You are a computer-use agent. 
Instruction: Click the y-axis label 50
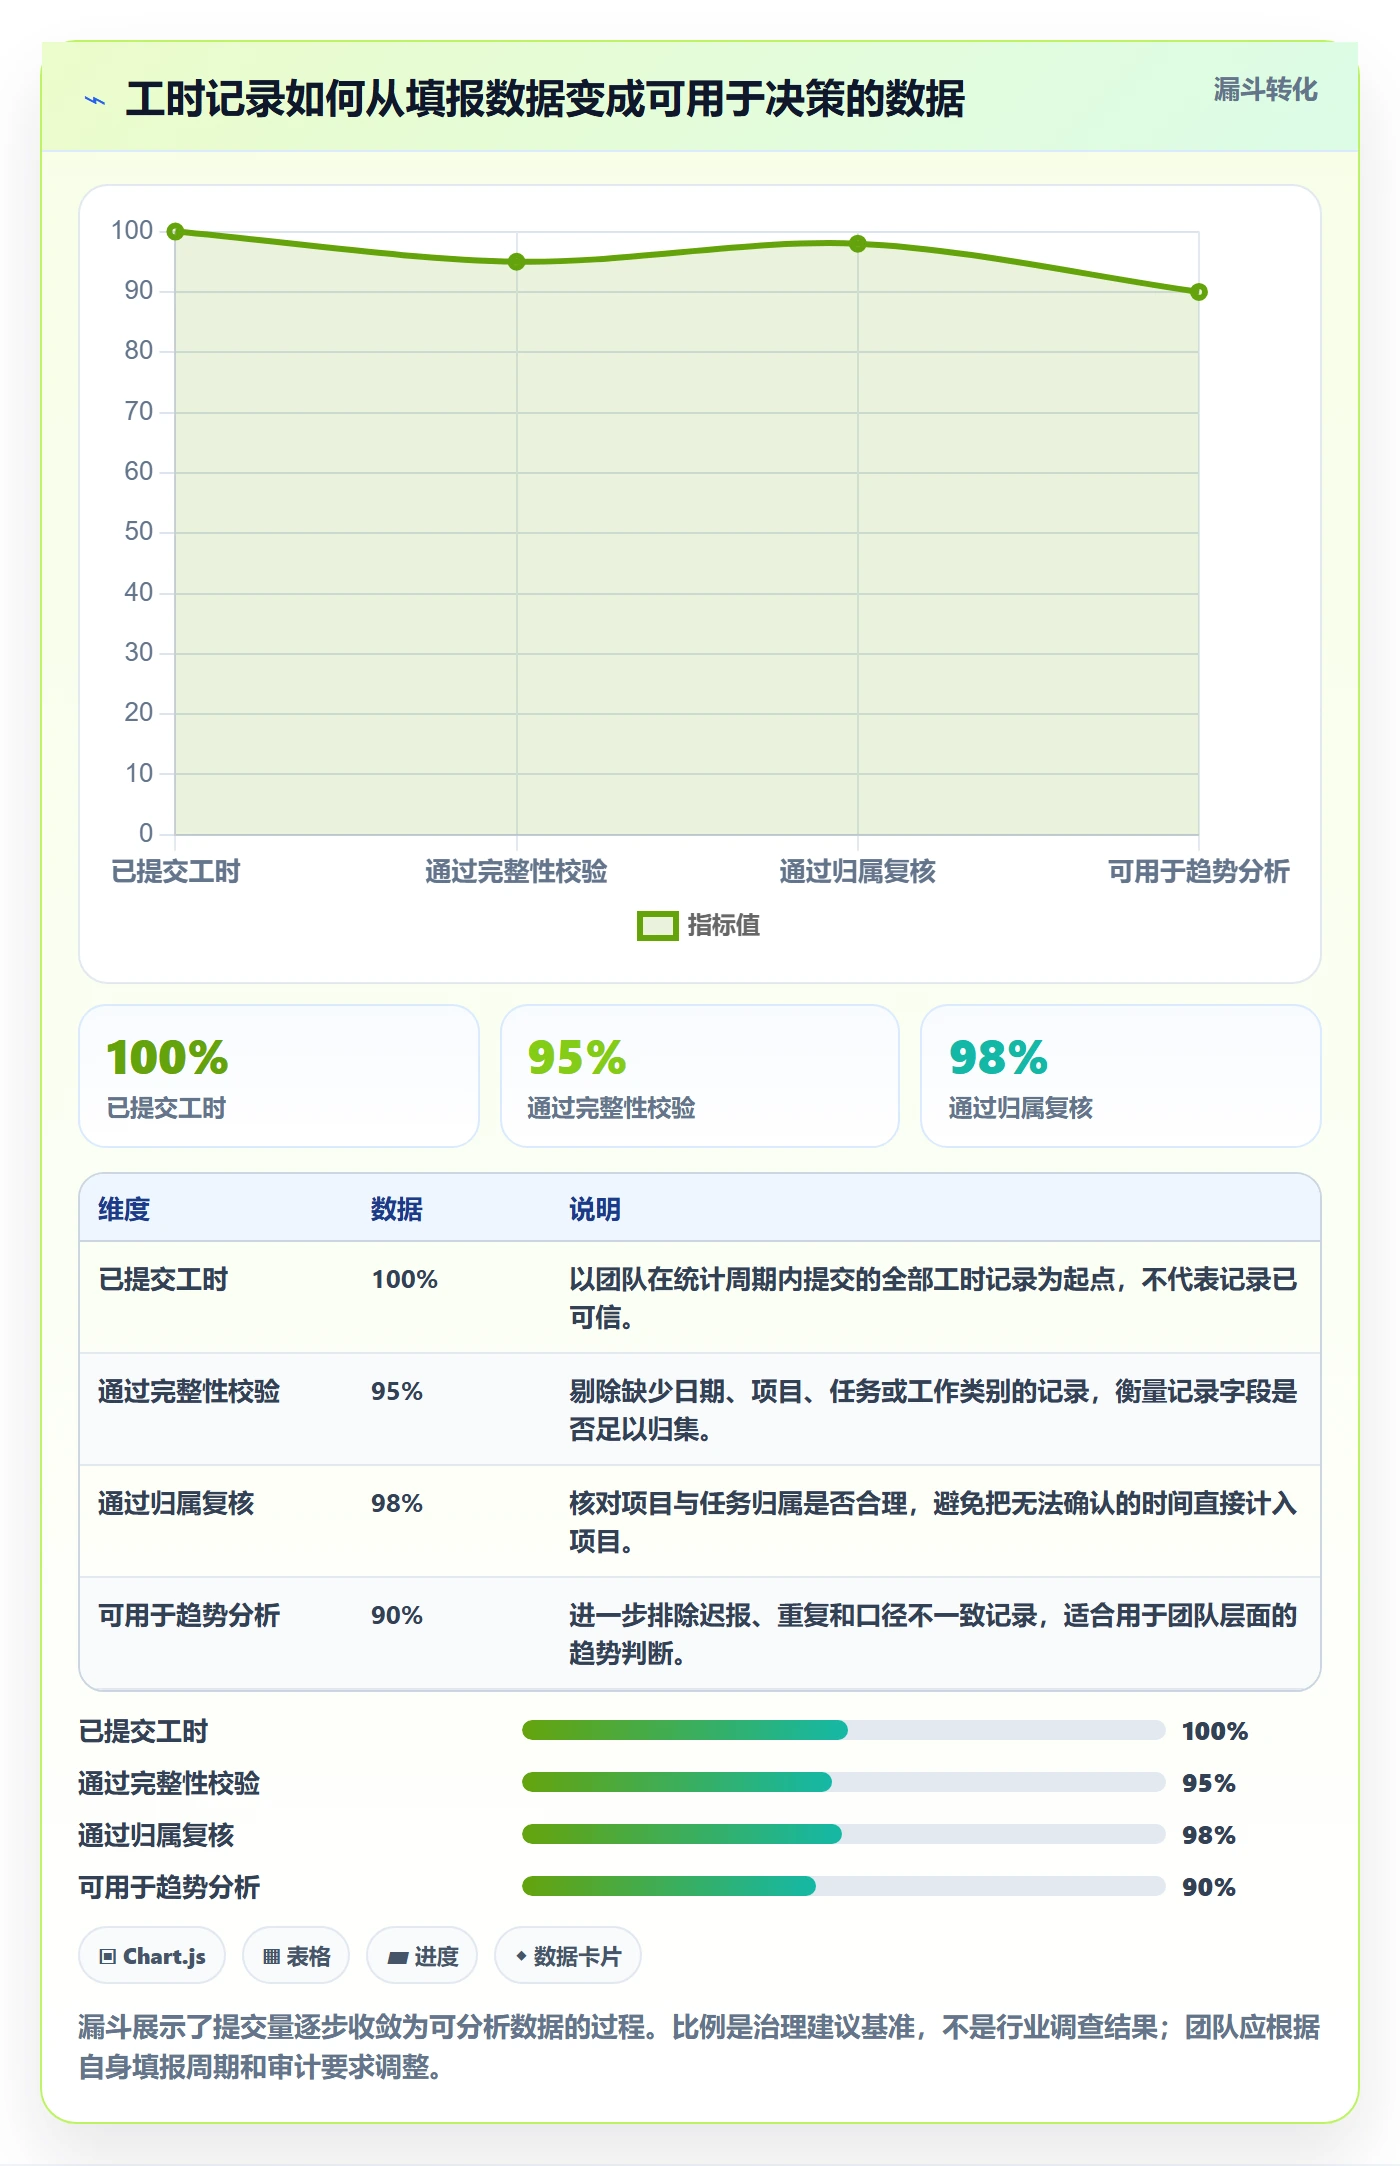[x=139, y=532]
